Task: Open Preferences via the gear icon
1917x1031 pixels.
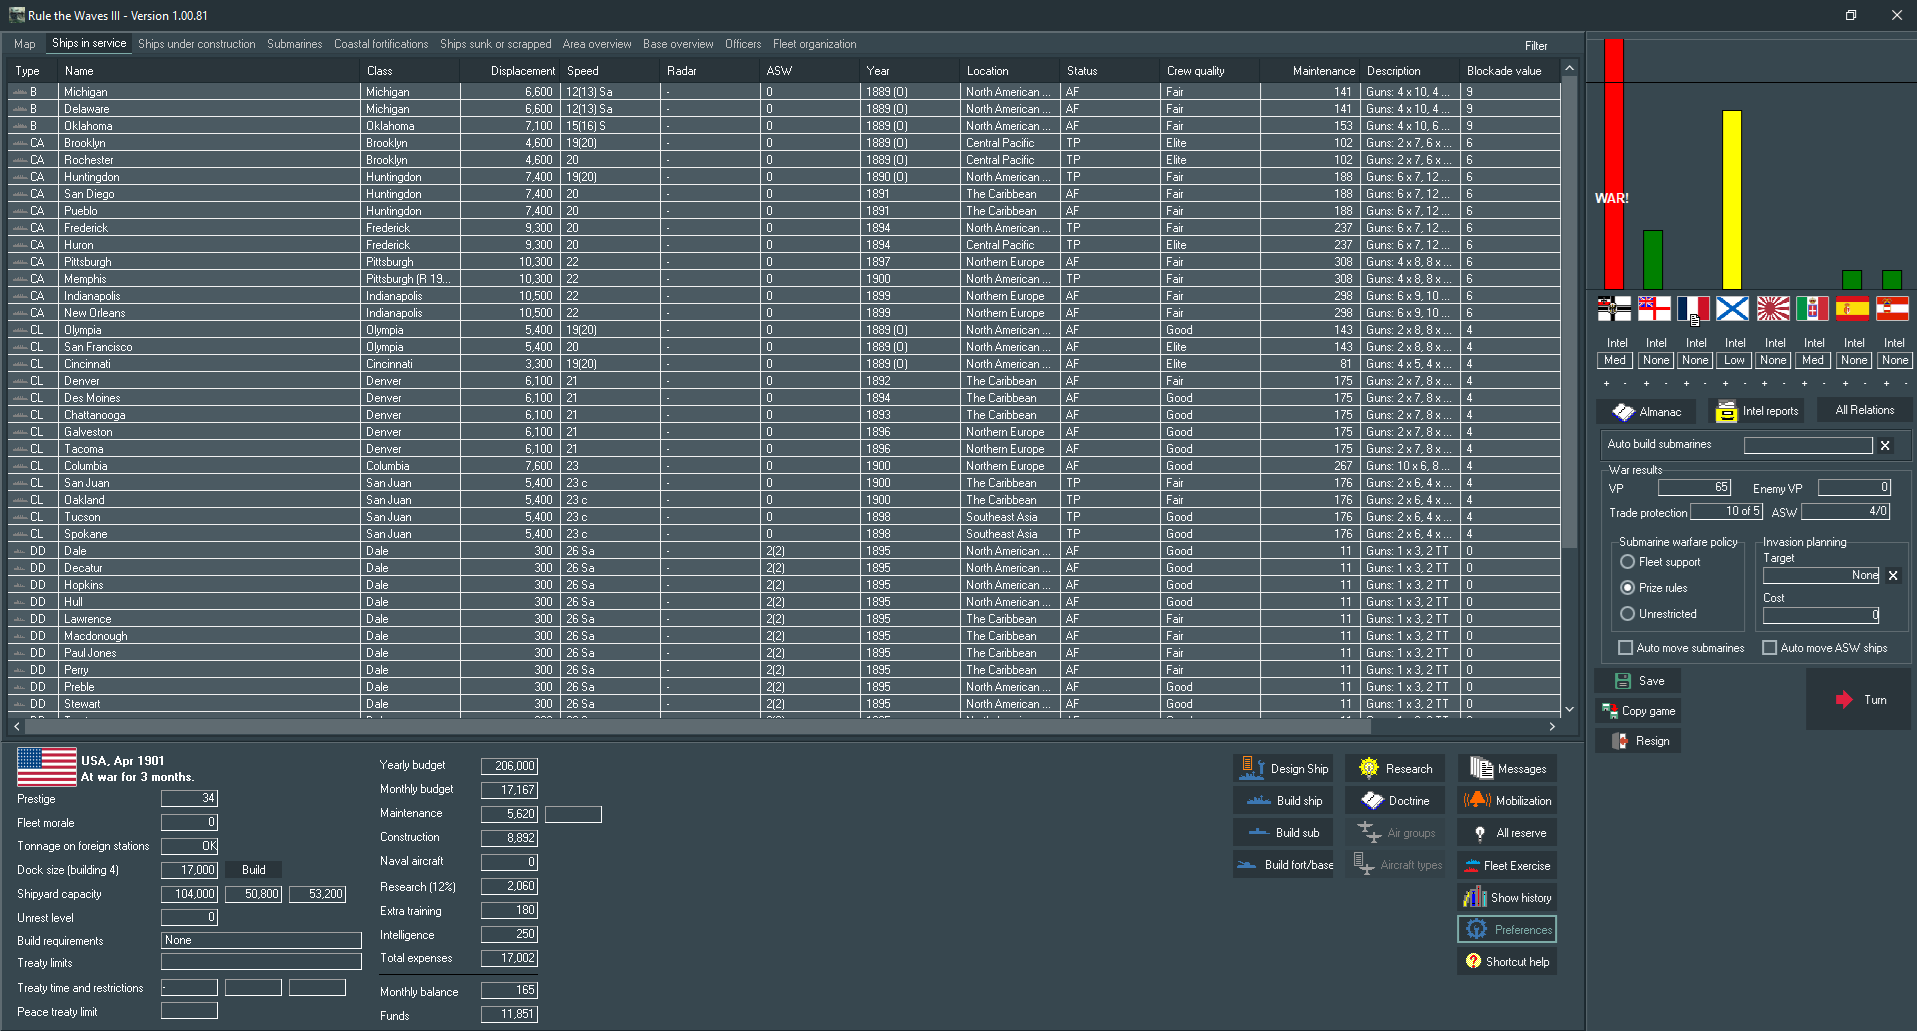Action: pyautogui.click(x=1476, y=929)
